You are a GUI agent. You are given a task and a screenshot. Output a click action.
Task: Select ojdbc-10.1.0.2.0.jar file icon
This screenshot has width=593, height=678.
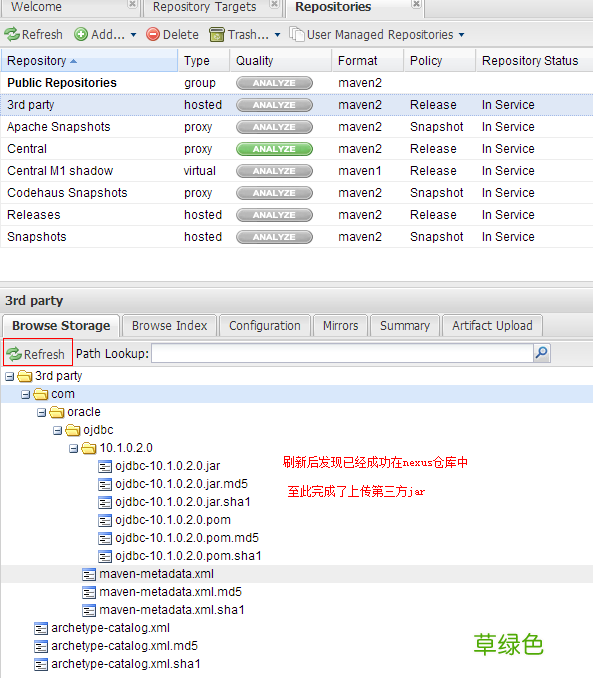(x=105, y=467)
